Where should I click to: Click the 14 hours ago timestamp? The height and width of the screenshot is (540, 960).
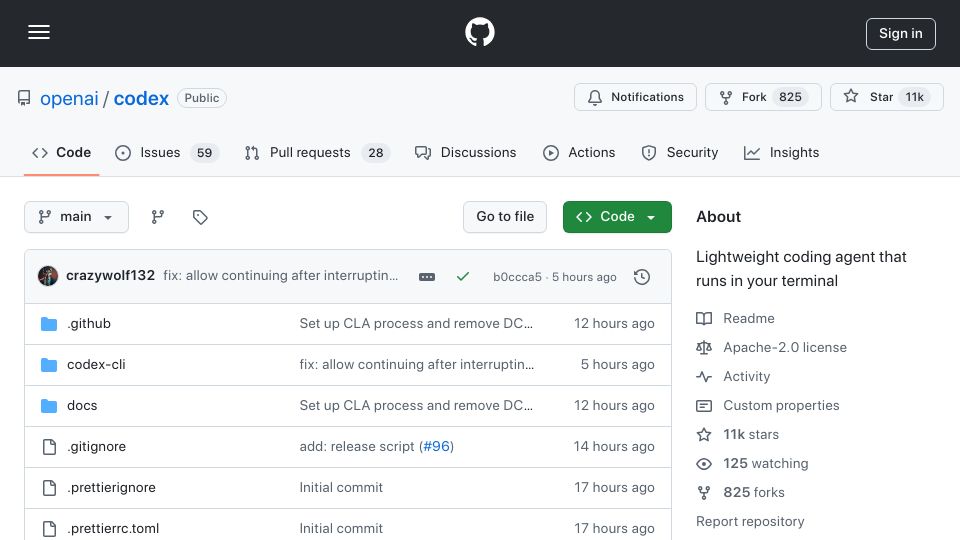pos(614,446)
